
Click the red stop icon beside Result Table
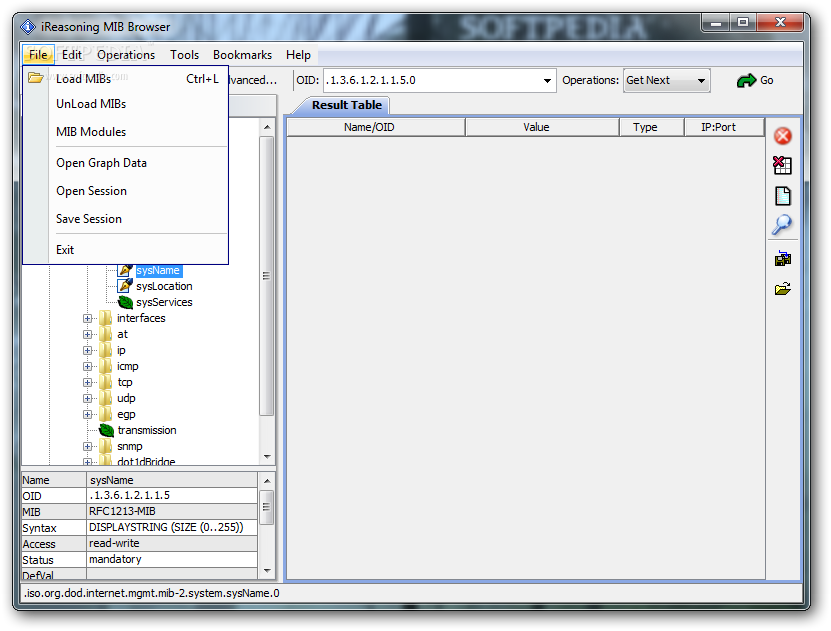pos(783,136)
